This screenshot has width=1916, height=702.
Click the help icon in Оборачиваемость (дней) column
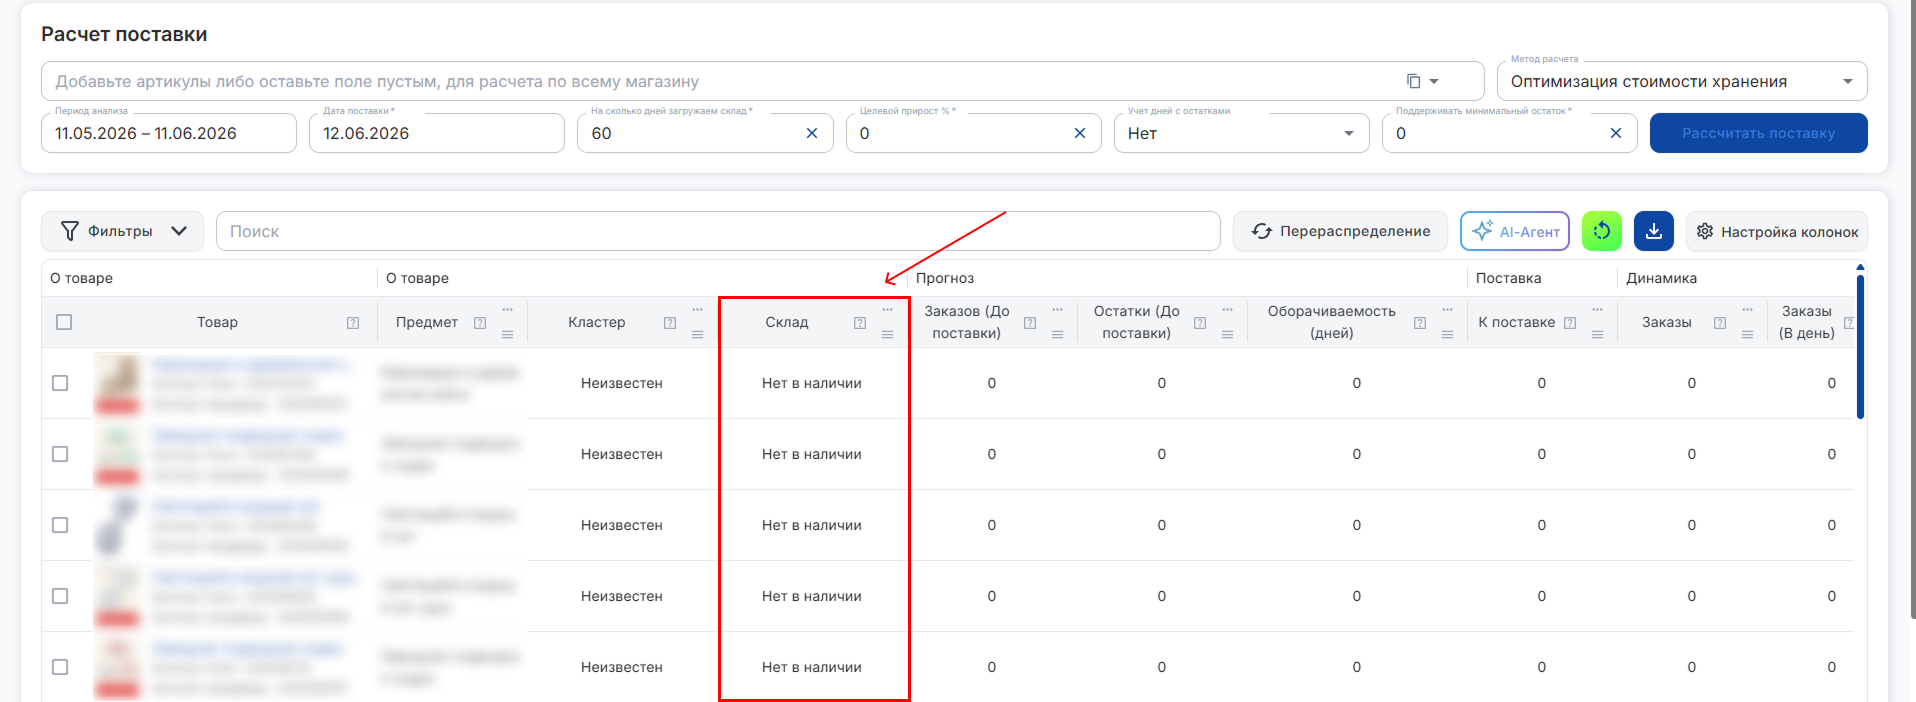pyautogui.click(x=1420, y=323)
